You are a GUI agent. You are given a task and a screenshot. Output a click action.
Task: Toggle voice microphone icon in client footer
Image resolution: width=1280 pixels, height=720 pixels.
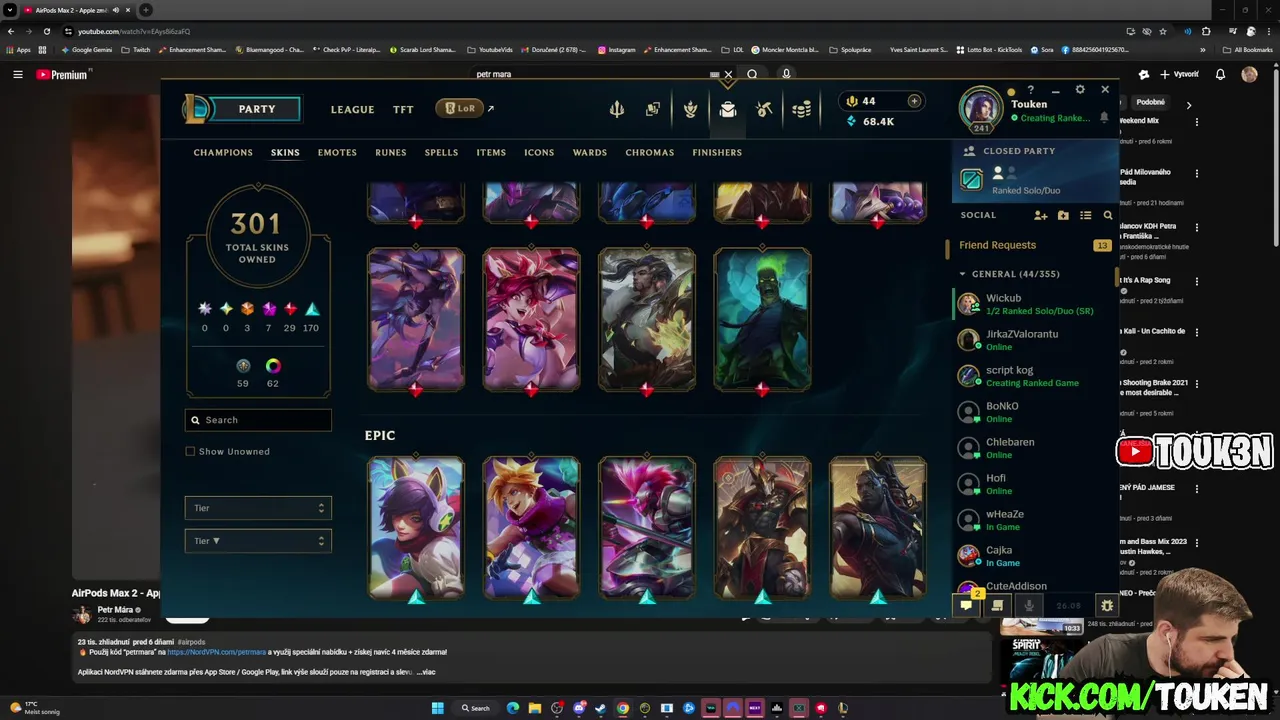1028,605
